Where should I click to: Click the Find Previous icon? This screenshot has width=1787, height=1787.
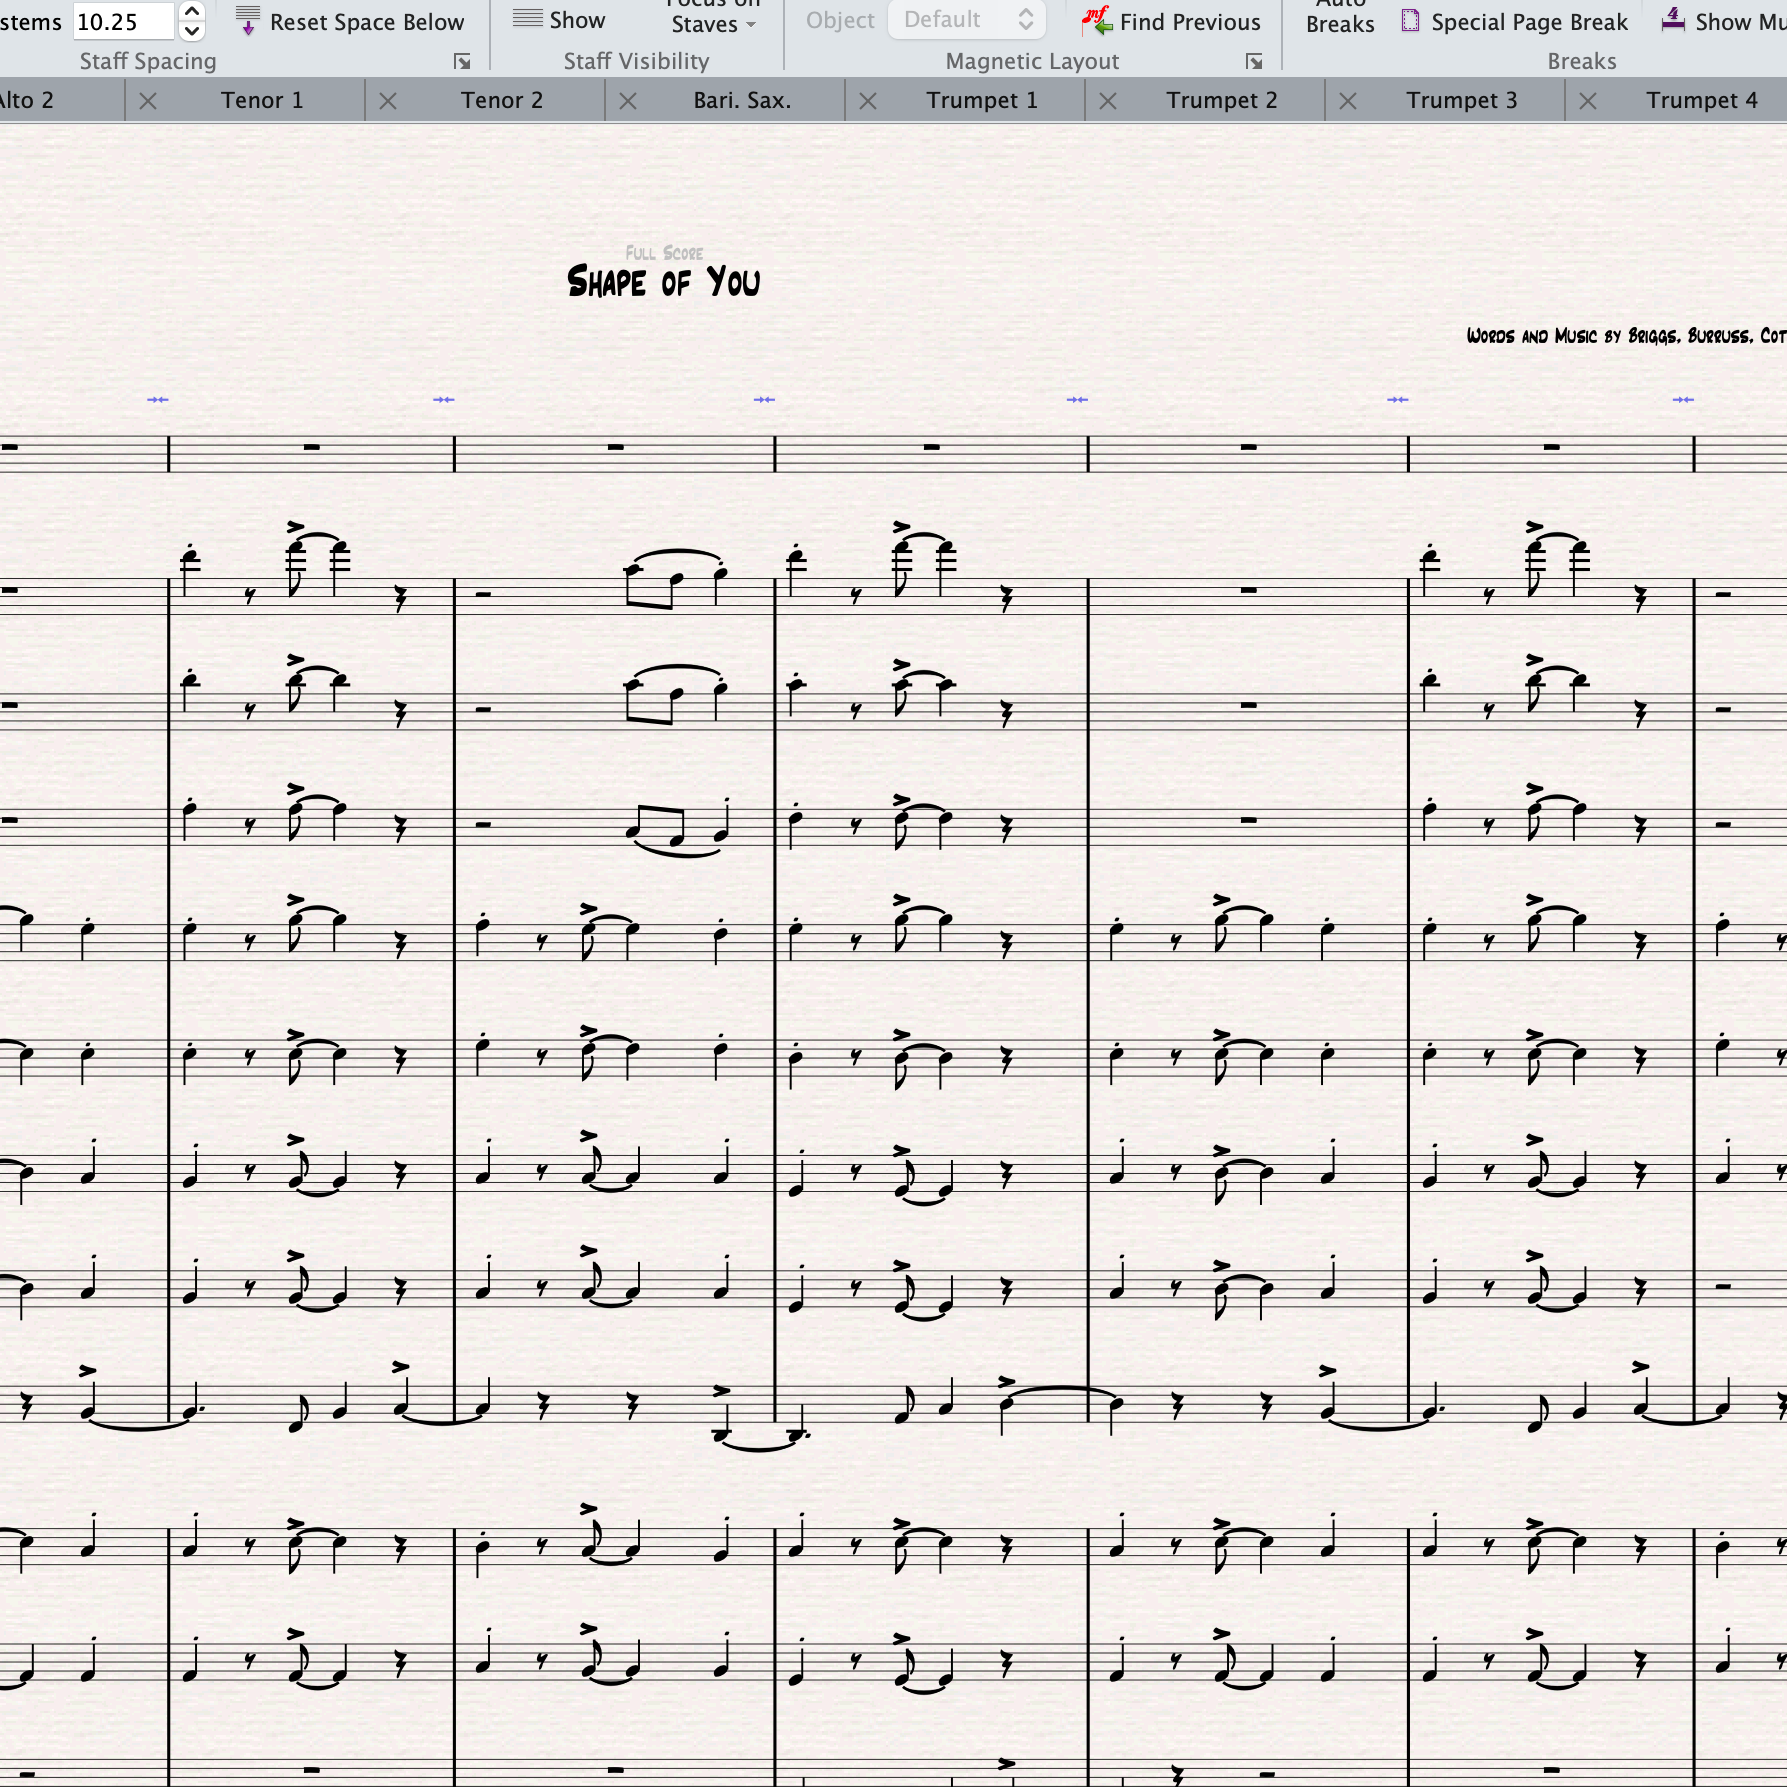(x=1097, y=20)
